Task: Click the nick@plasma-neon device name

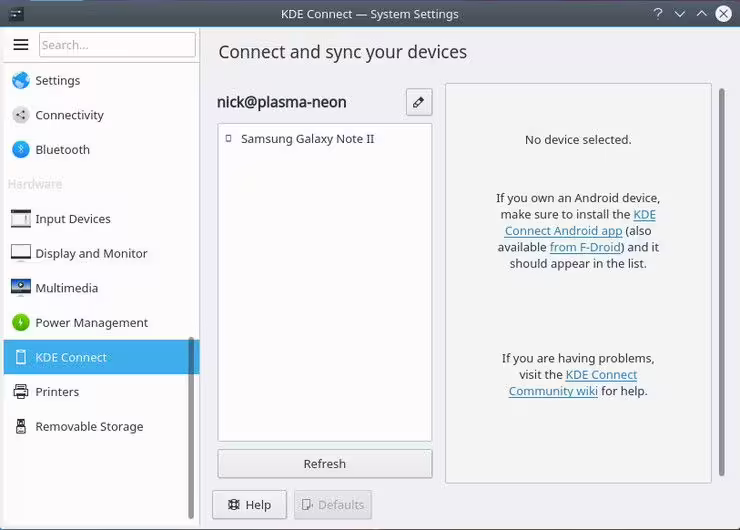Action: [x=282, y=102]
